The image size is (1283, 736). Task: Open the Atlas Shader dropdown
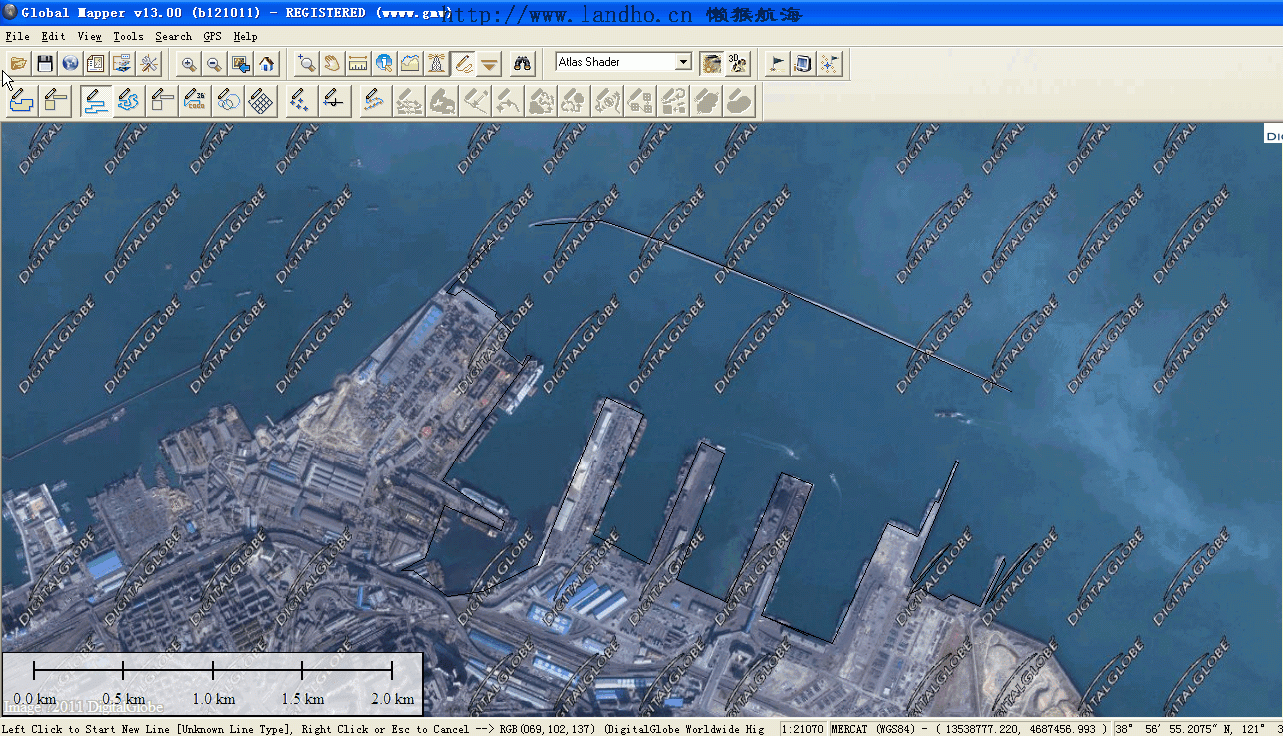[683, 62]
